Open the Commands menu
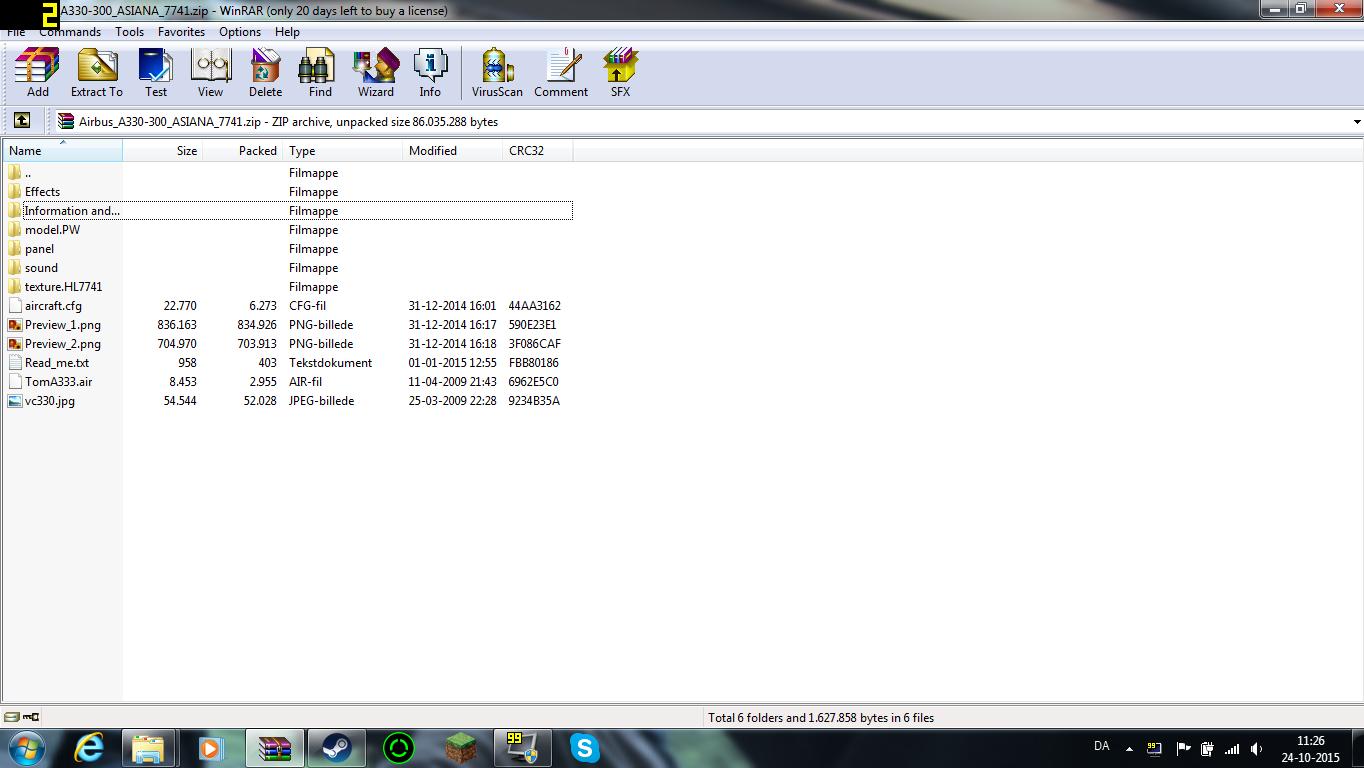The width and height of the screenshot is (1364, 768). 70,32
